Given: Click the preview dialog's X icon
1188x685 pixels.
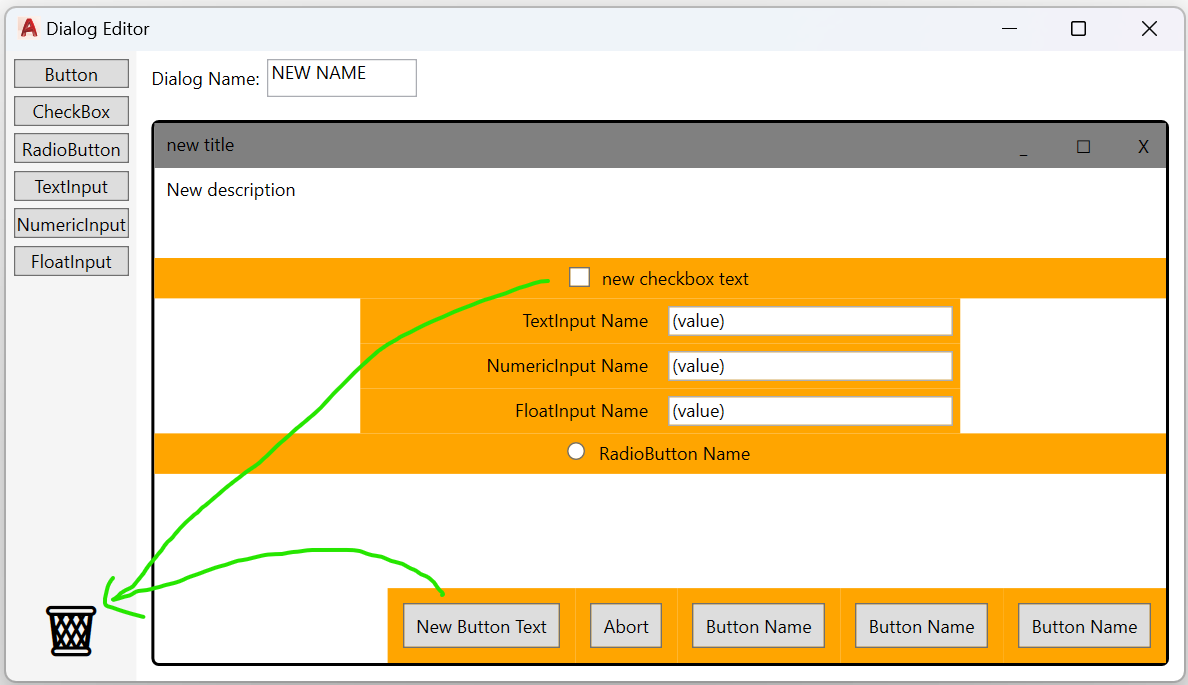Looking at the screenshot, I should coord(1143,146).
